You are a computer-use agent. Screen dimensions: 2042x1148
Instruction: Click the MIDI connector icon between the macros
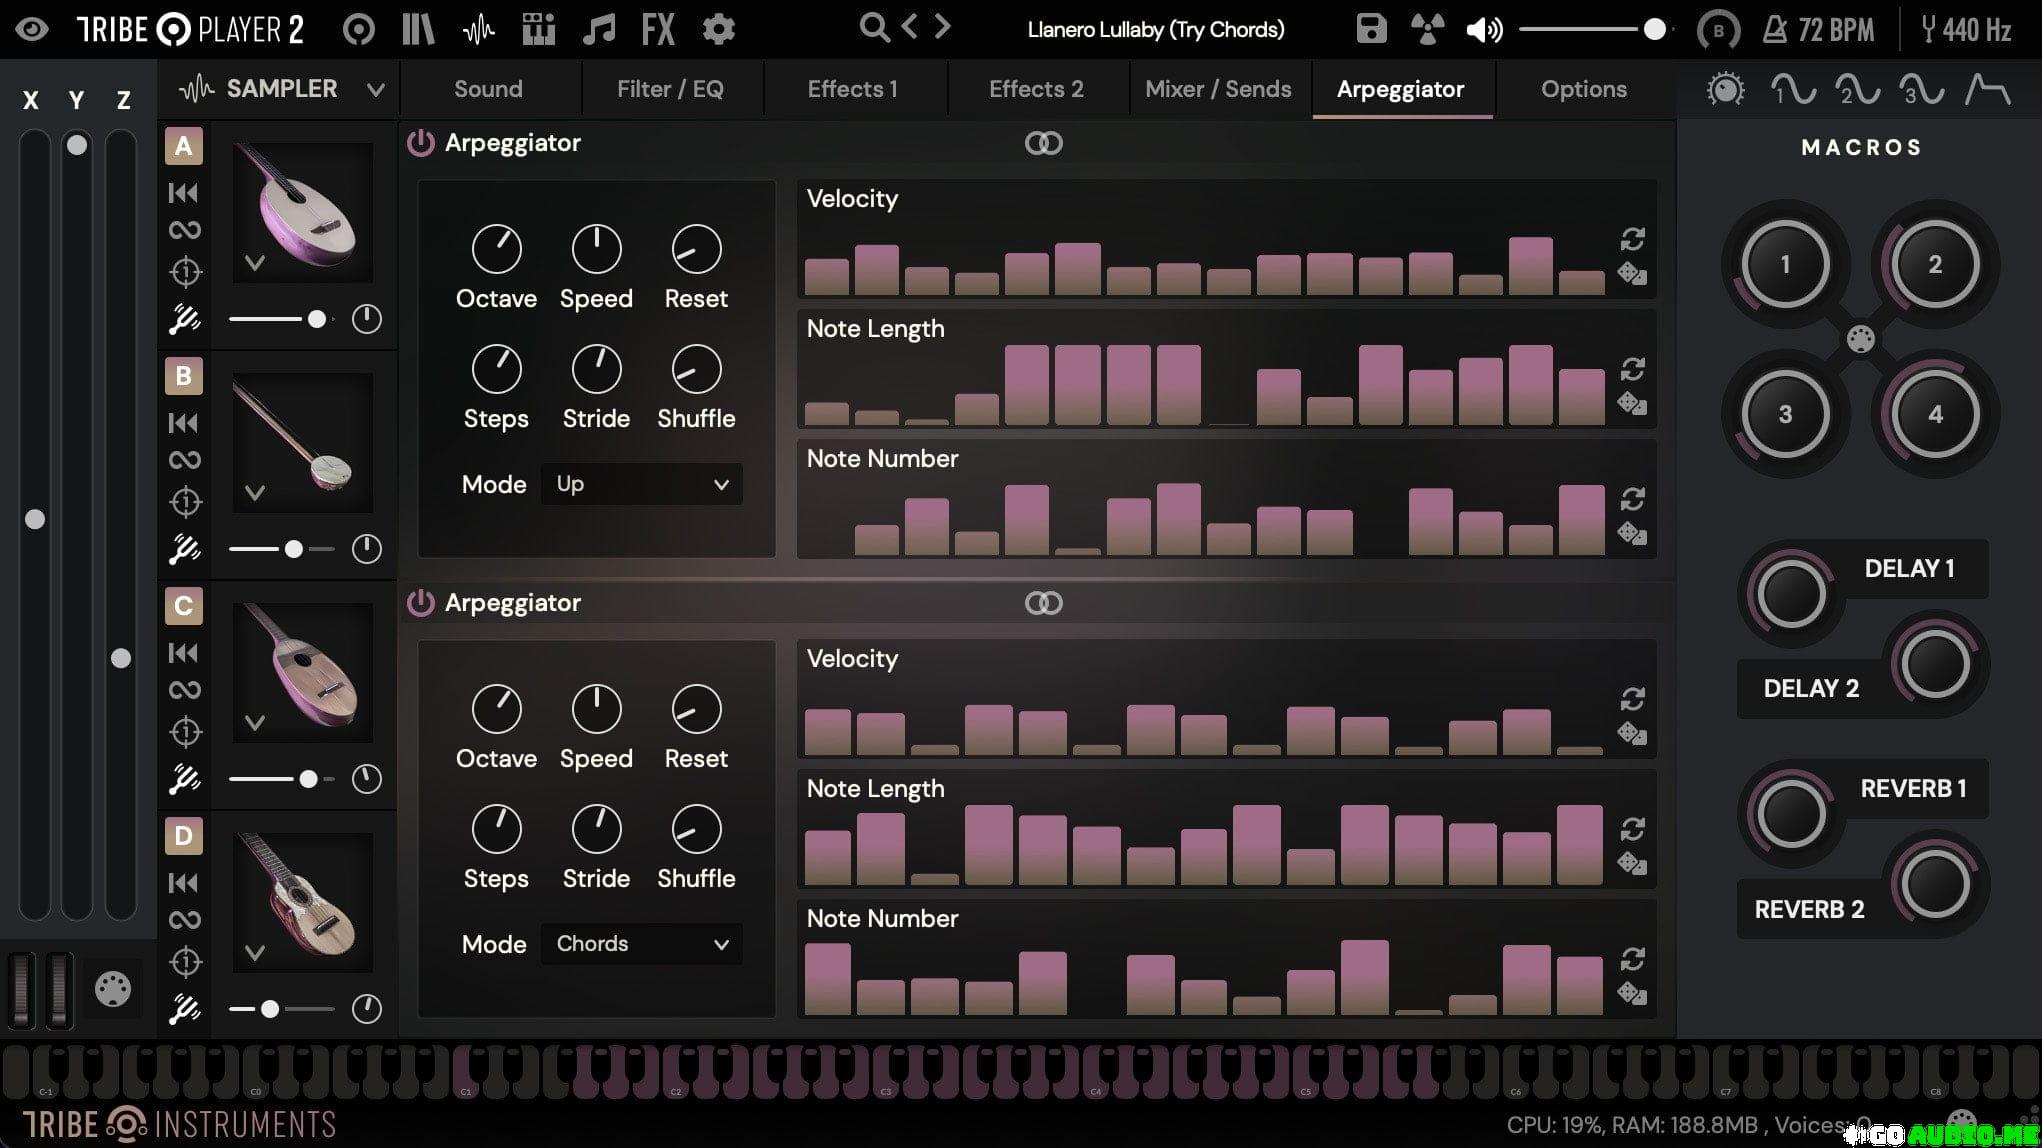click(1860, 340)
